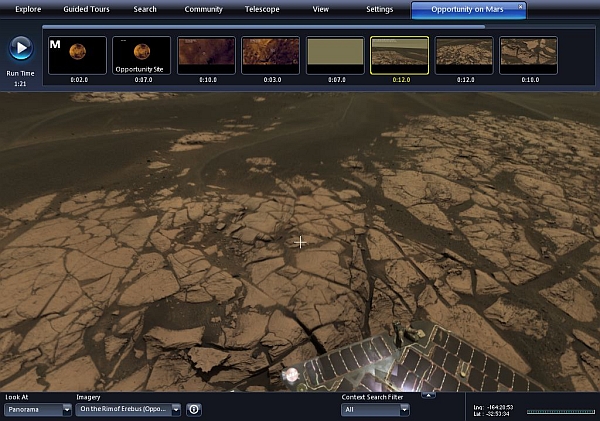Image resolution: width=600 pixels, height=421 pixels.
Task: Select the last slide thumbnail, 0:10.0
Action: [x=528, y=55]
